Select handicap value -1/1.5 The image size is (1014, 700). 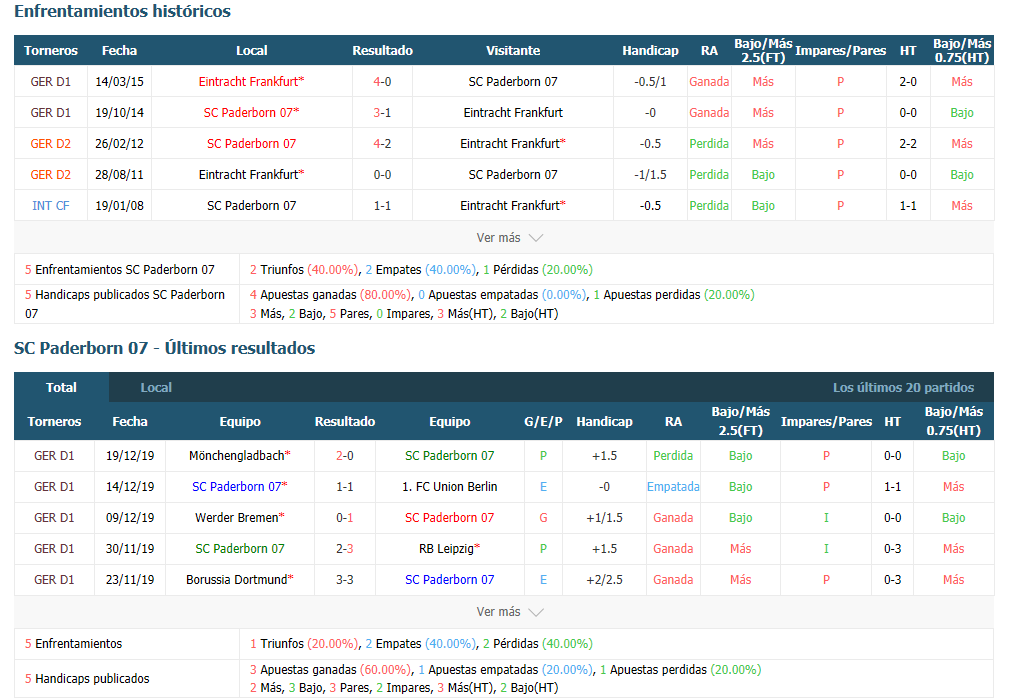click(650, 175)
